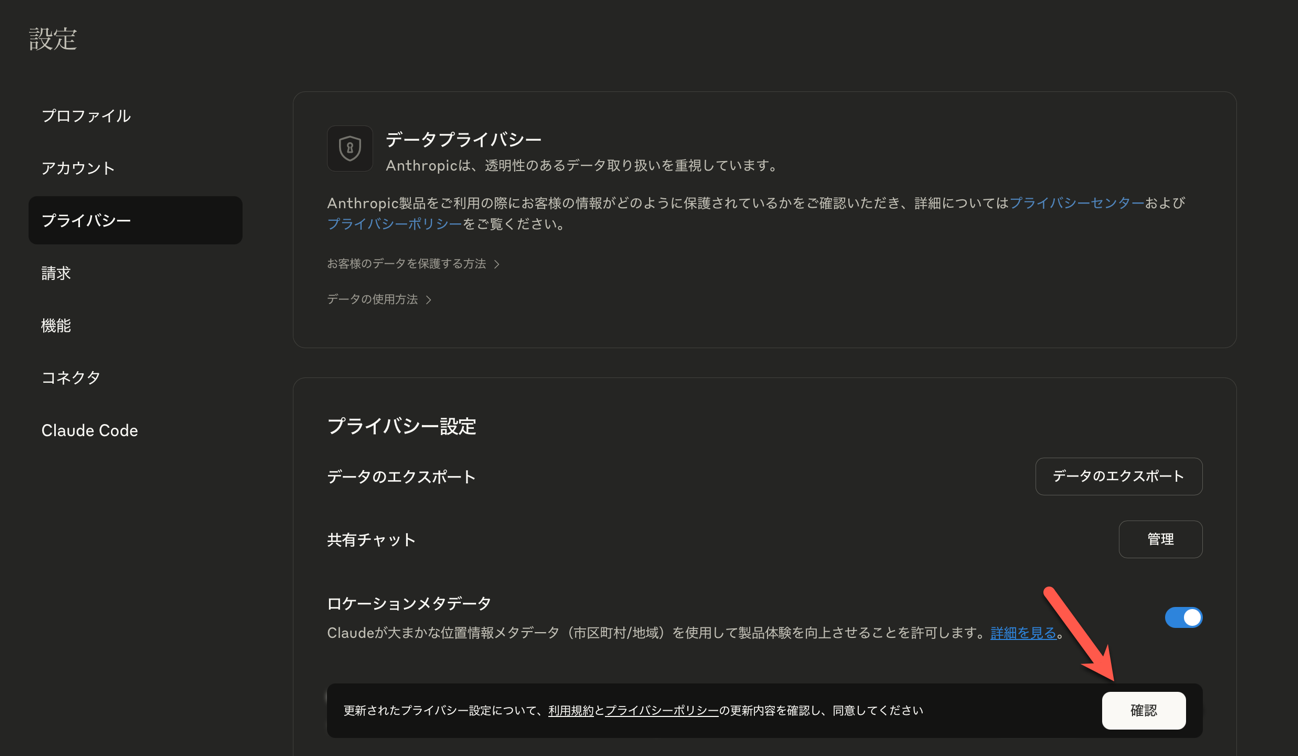
Task: Expand お客様のデータを保護する方法 section
Action: click(413, 264)
